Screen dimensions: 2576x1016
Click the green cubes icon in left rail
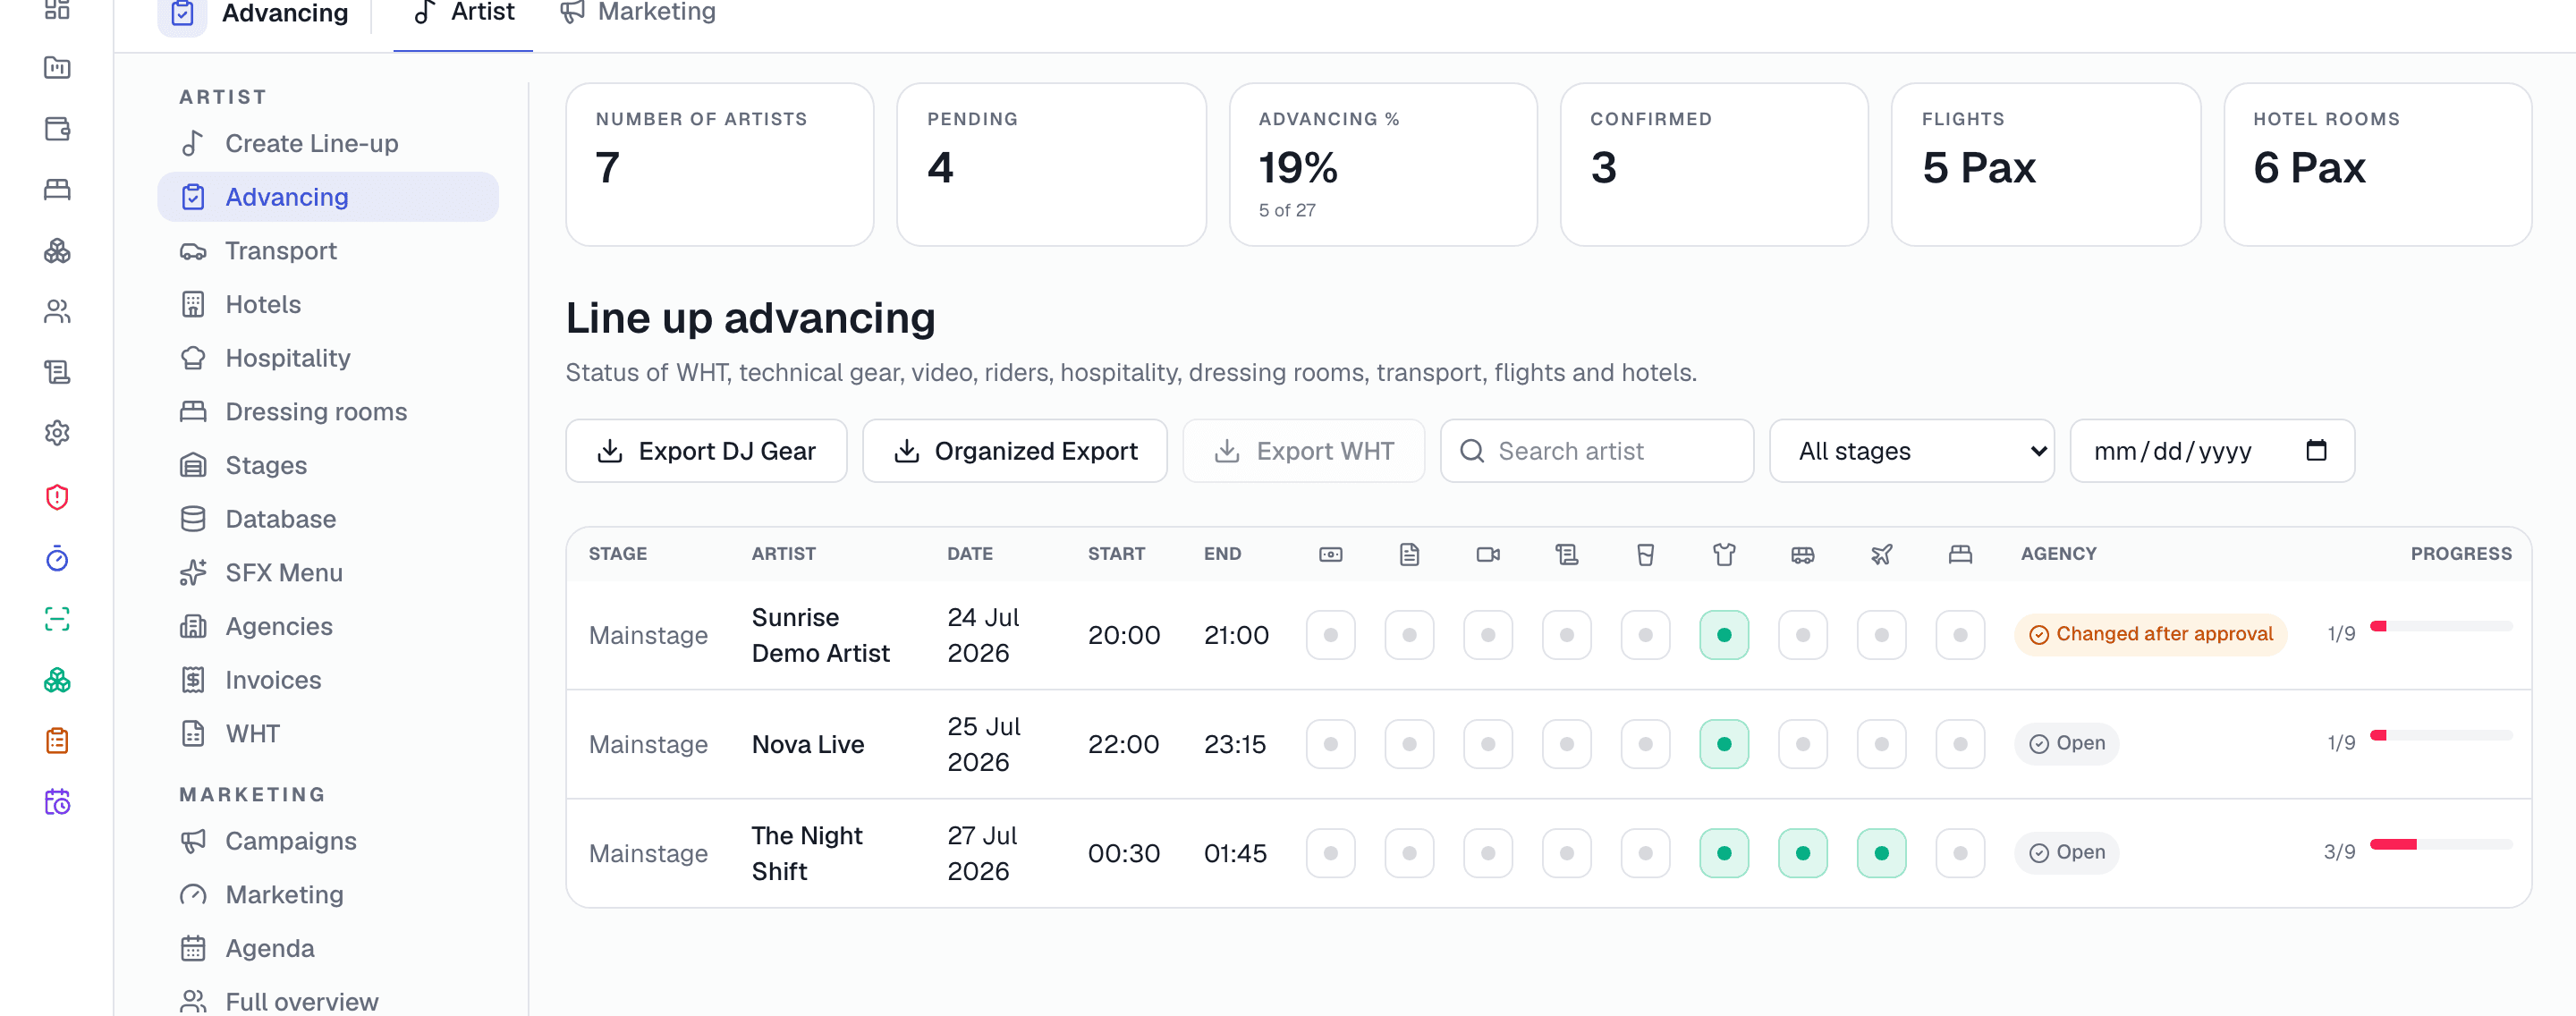tap(57, 680)
